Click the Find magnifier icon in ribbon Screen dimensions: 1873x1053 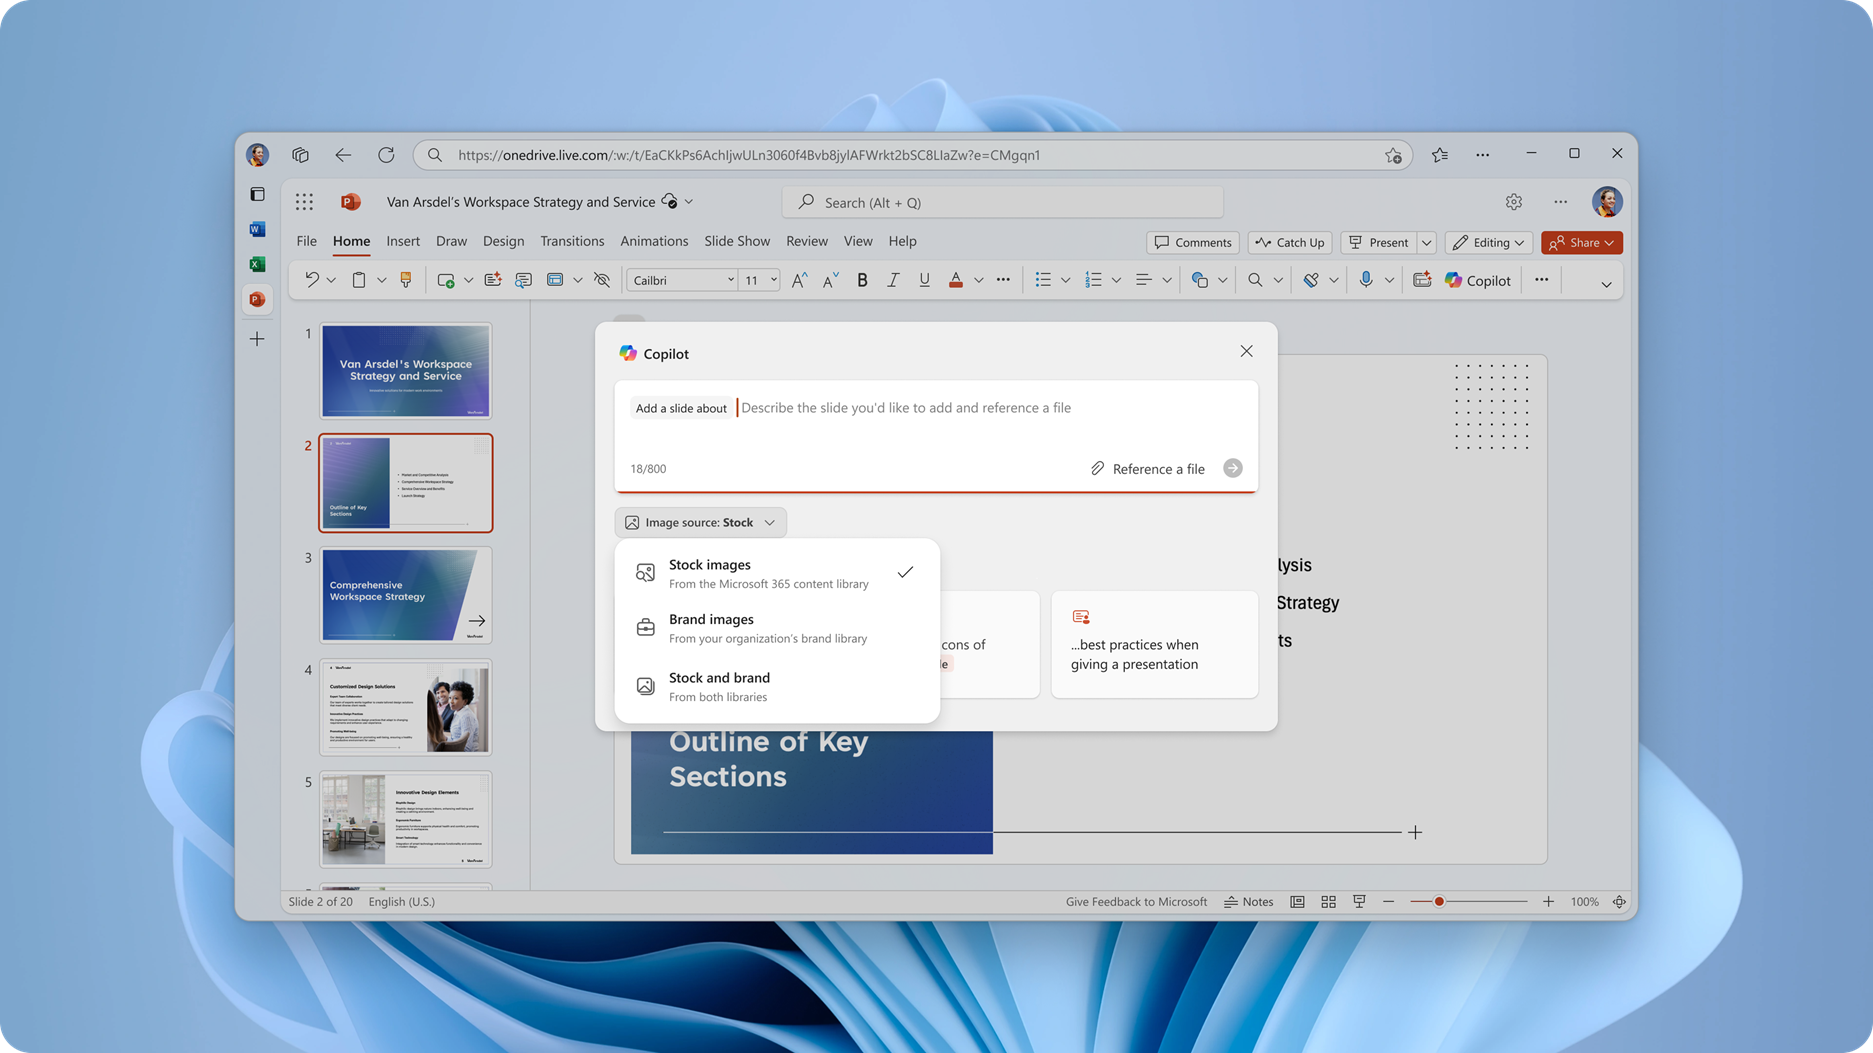pos(1255,281)
